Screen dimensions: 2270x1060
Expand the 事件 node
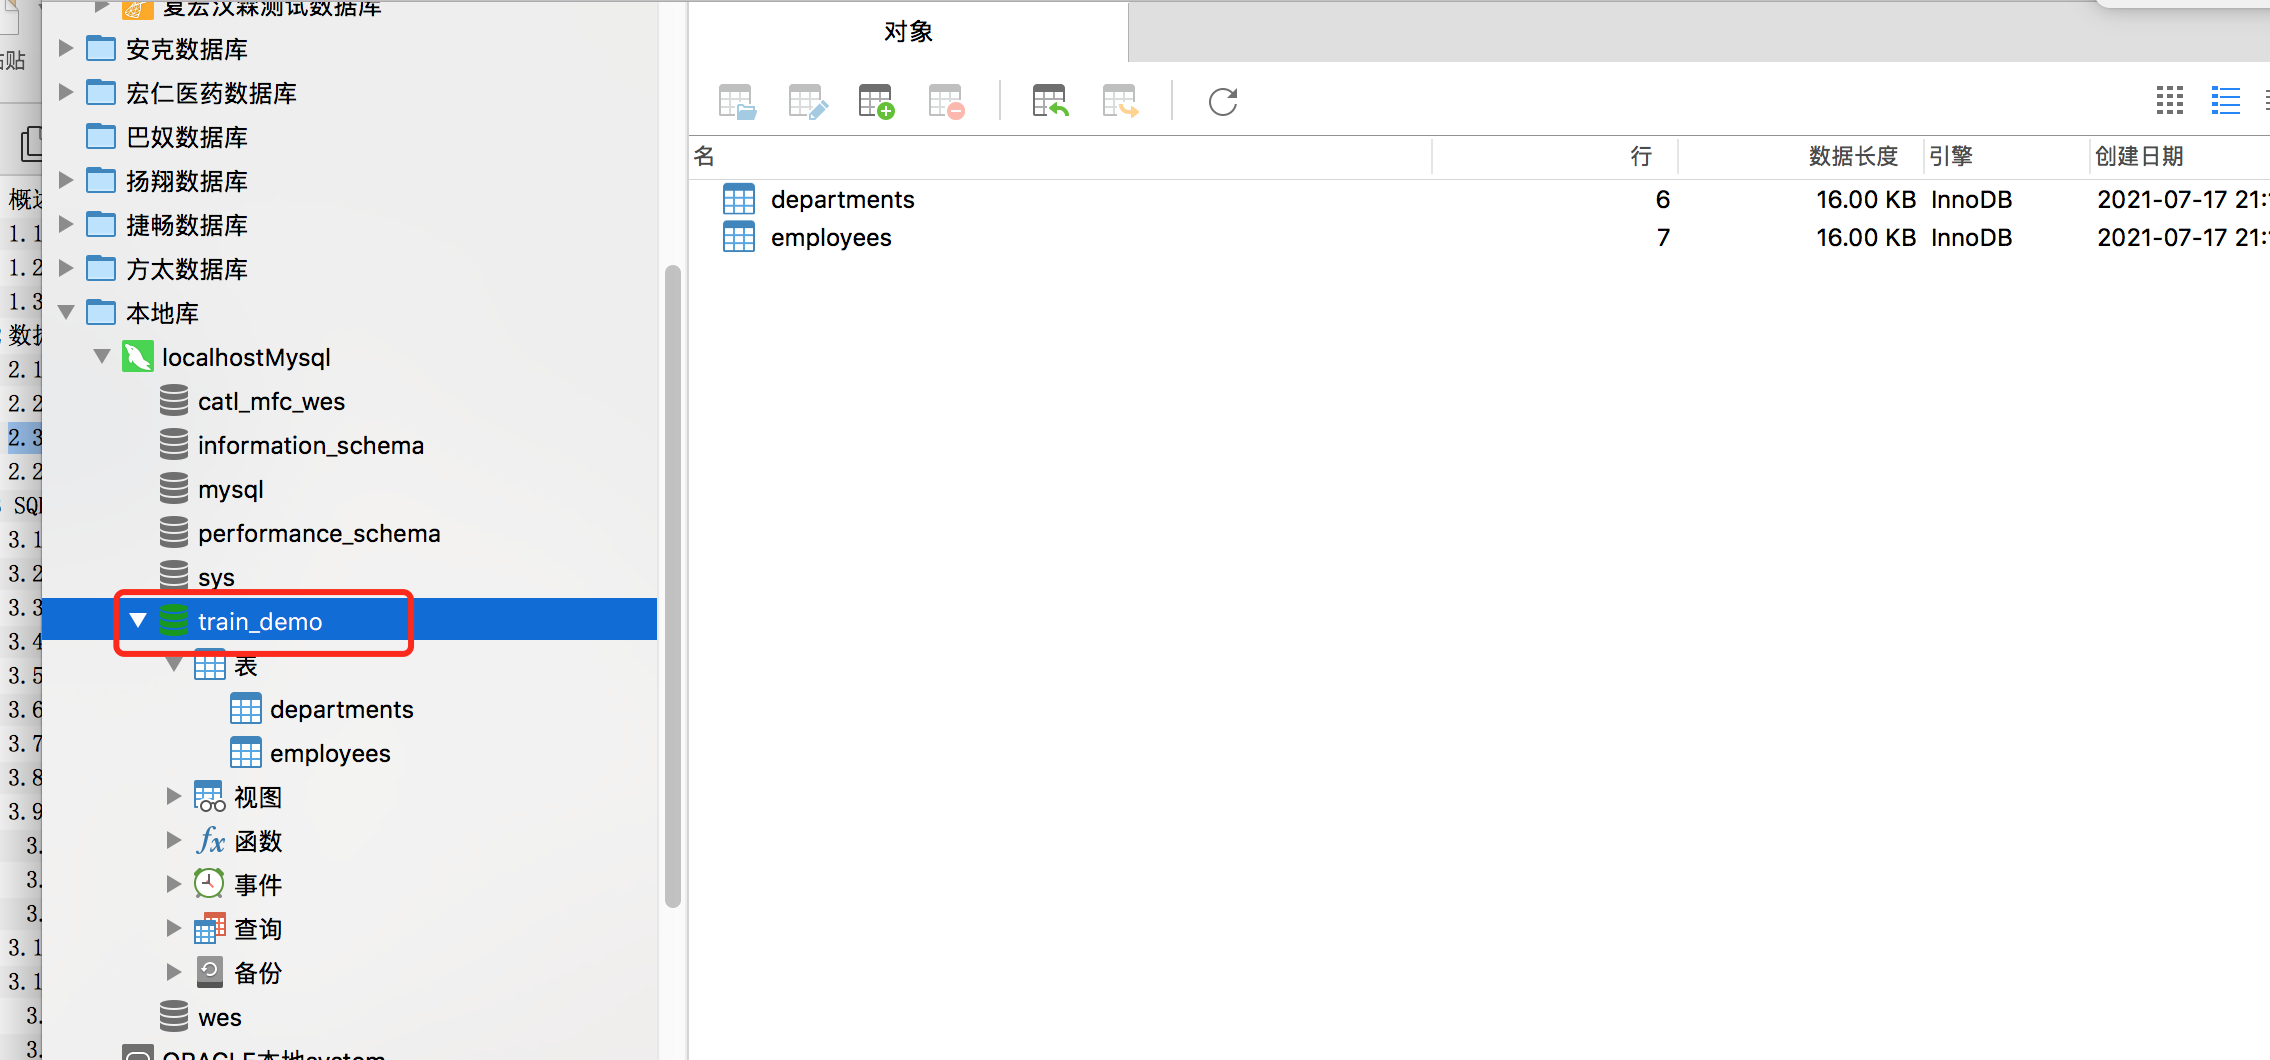pyautogui.click(x=174, y=884)
